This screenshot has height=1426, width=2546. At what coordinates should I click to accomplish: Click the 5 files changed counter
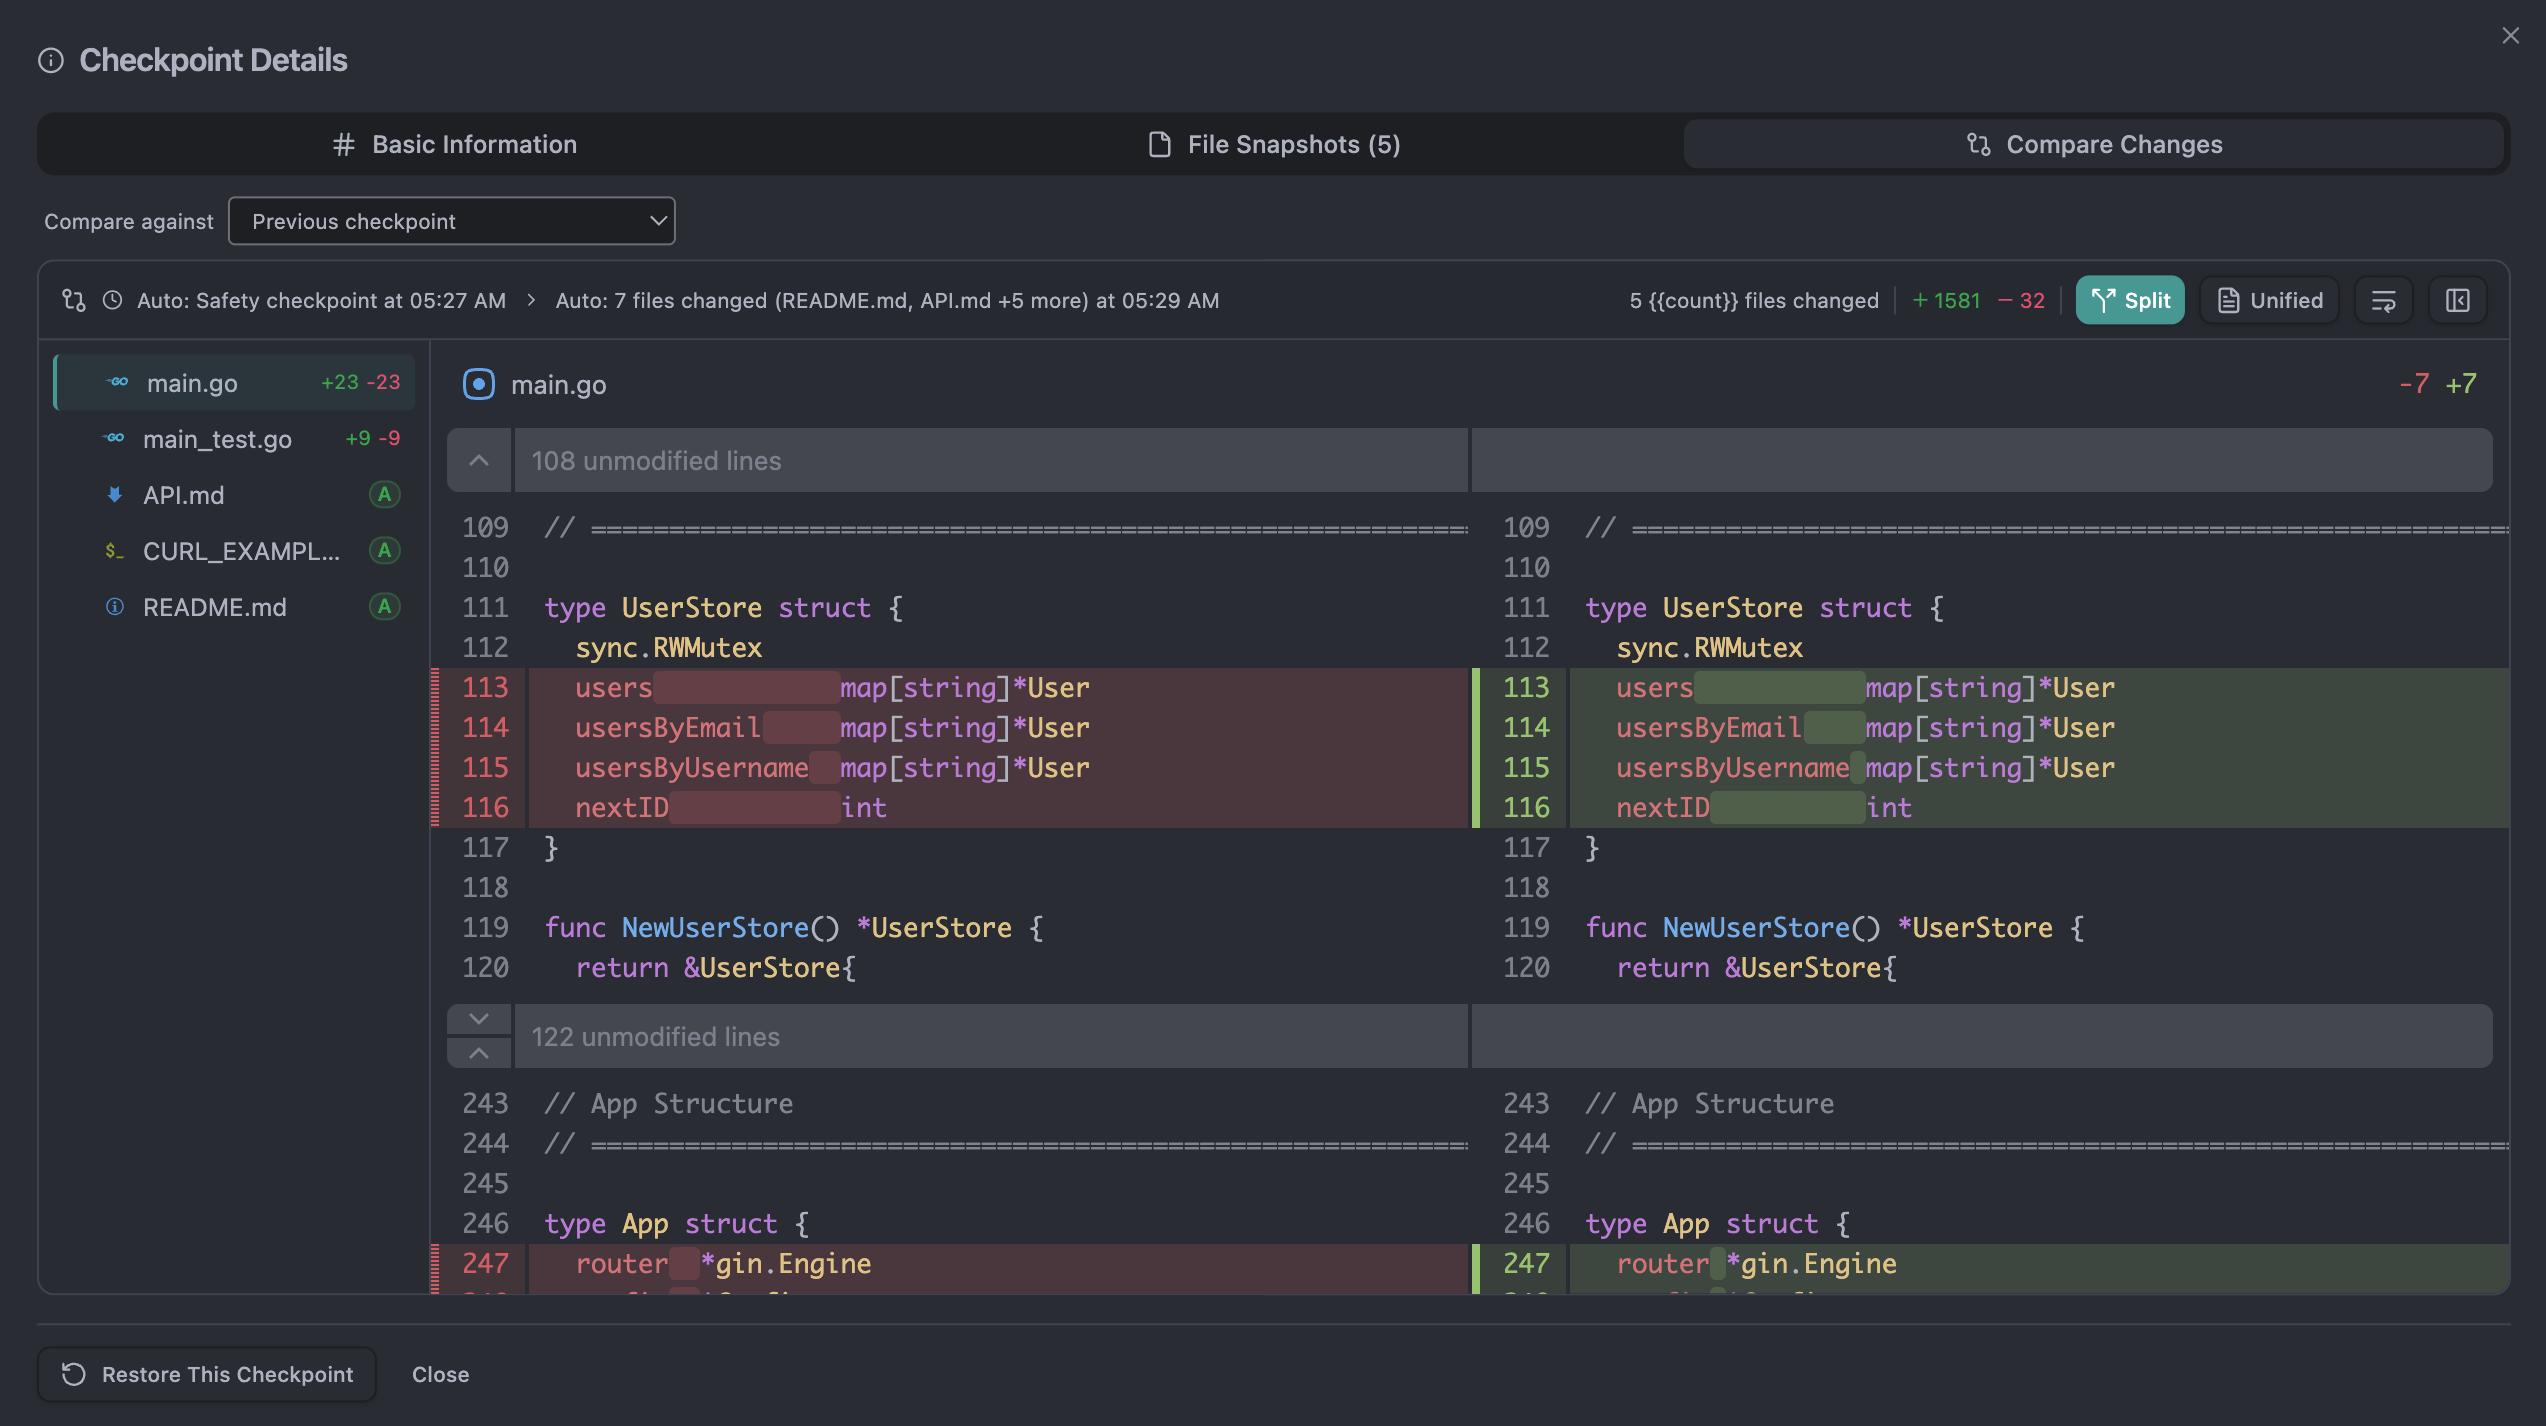[1754, 300]
